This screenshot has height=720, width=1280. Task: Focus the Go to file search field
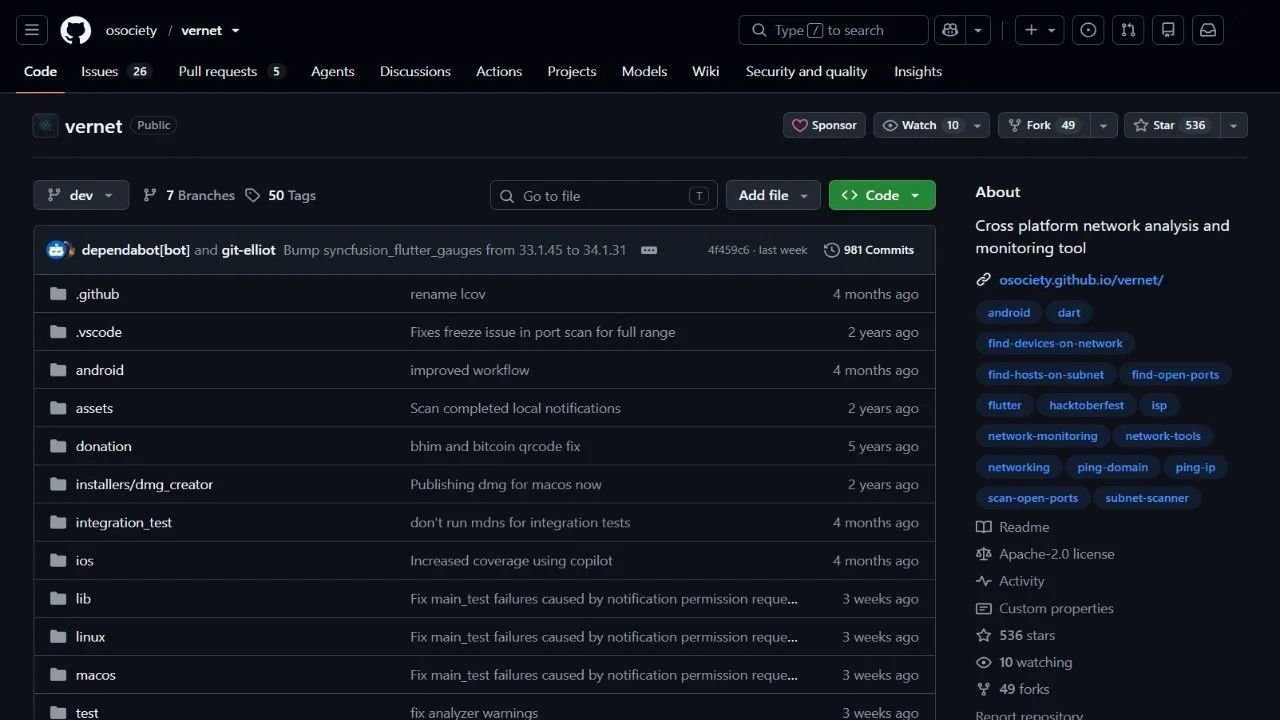(x=604, y=195)
